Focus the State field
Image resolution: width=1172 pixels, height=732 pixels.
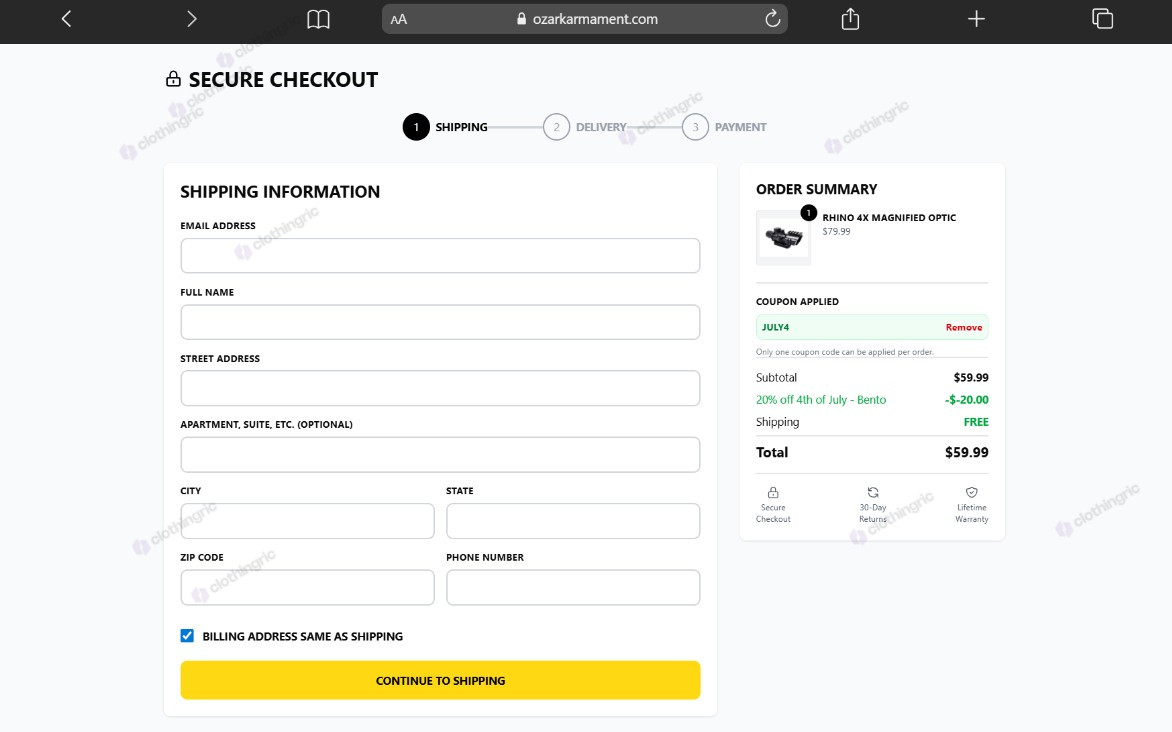click(573, 521)
